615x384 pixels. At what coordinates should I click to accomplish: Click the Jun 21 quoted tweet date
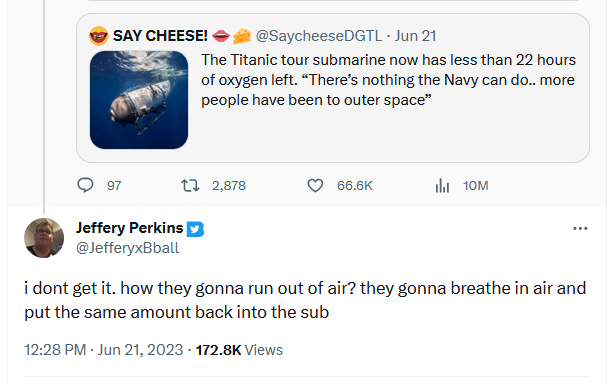[x=415, y=36]
